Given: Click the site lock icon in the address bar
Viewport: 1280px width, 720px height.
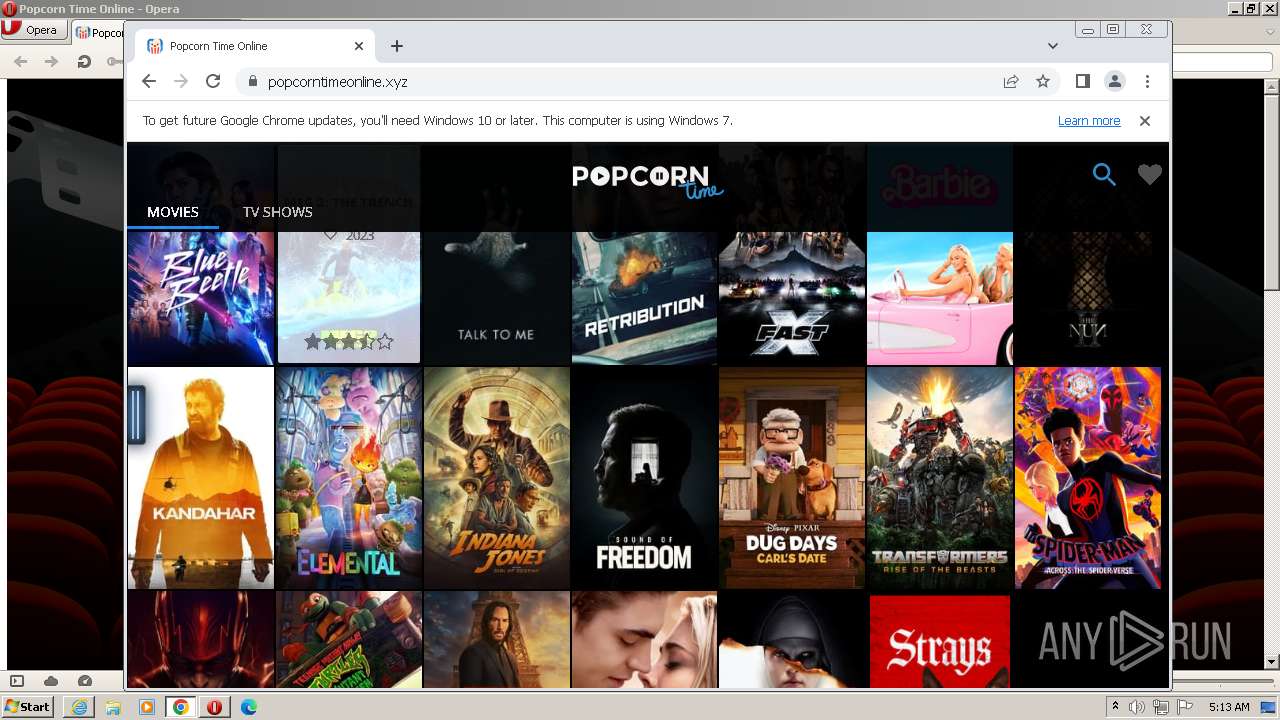Looking at the screenshot, I should [252, 81].
